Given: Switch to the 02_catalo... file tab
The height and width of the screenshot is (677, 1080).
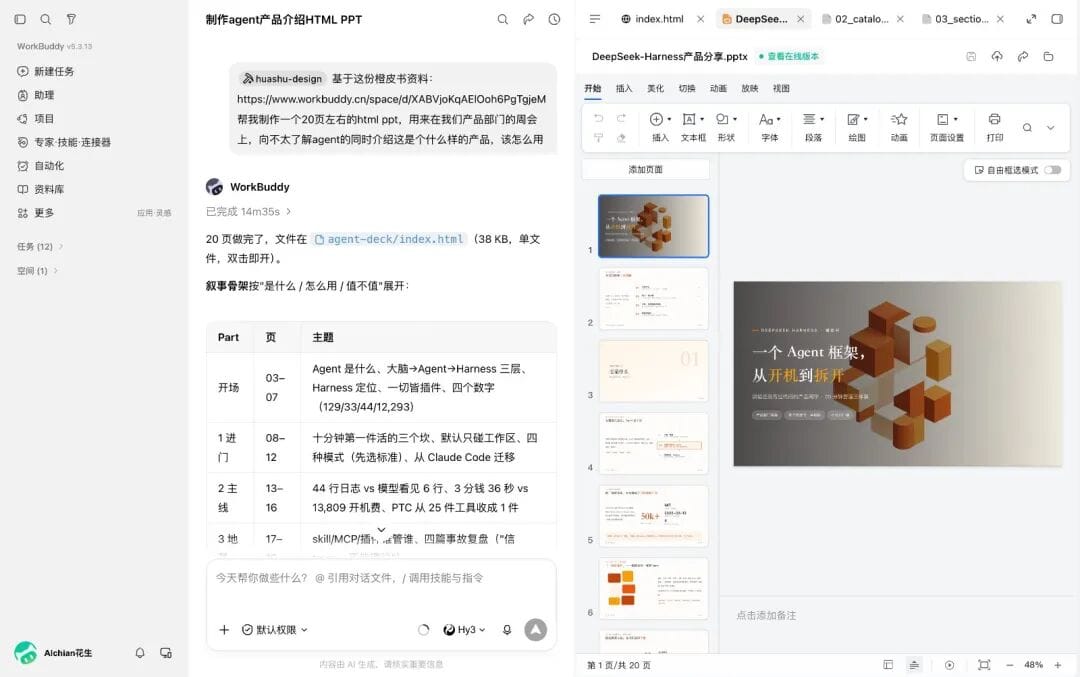Looking at the screenshot, I should click(x=855, y=19).
